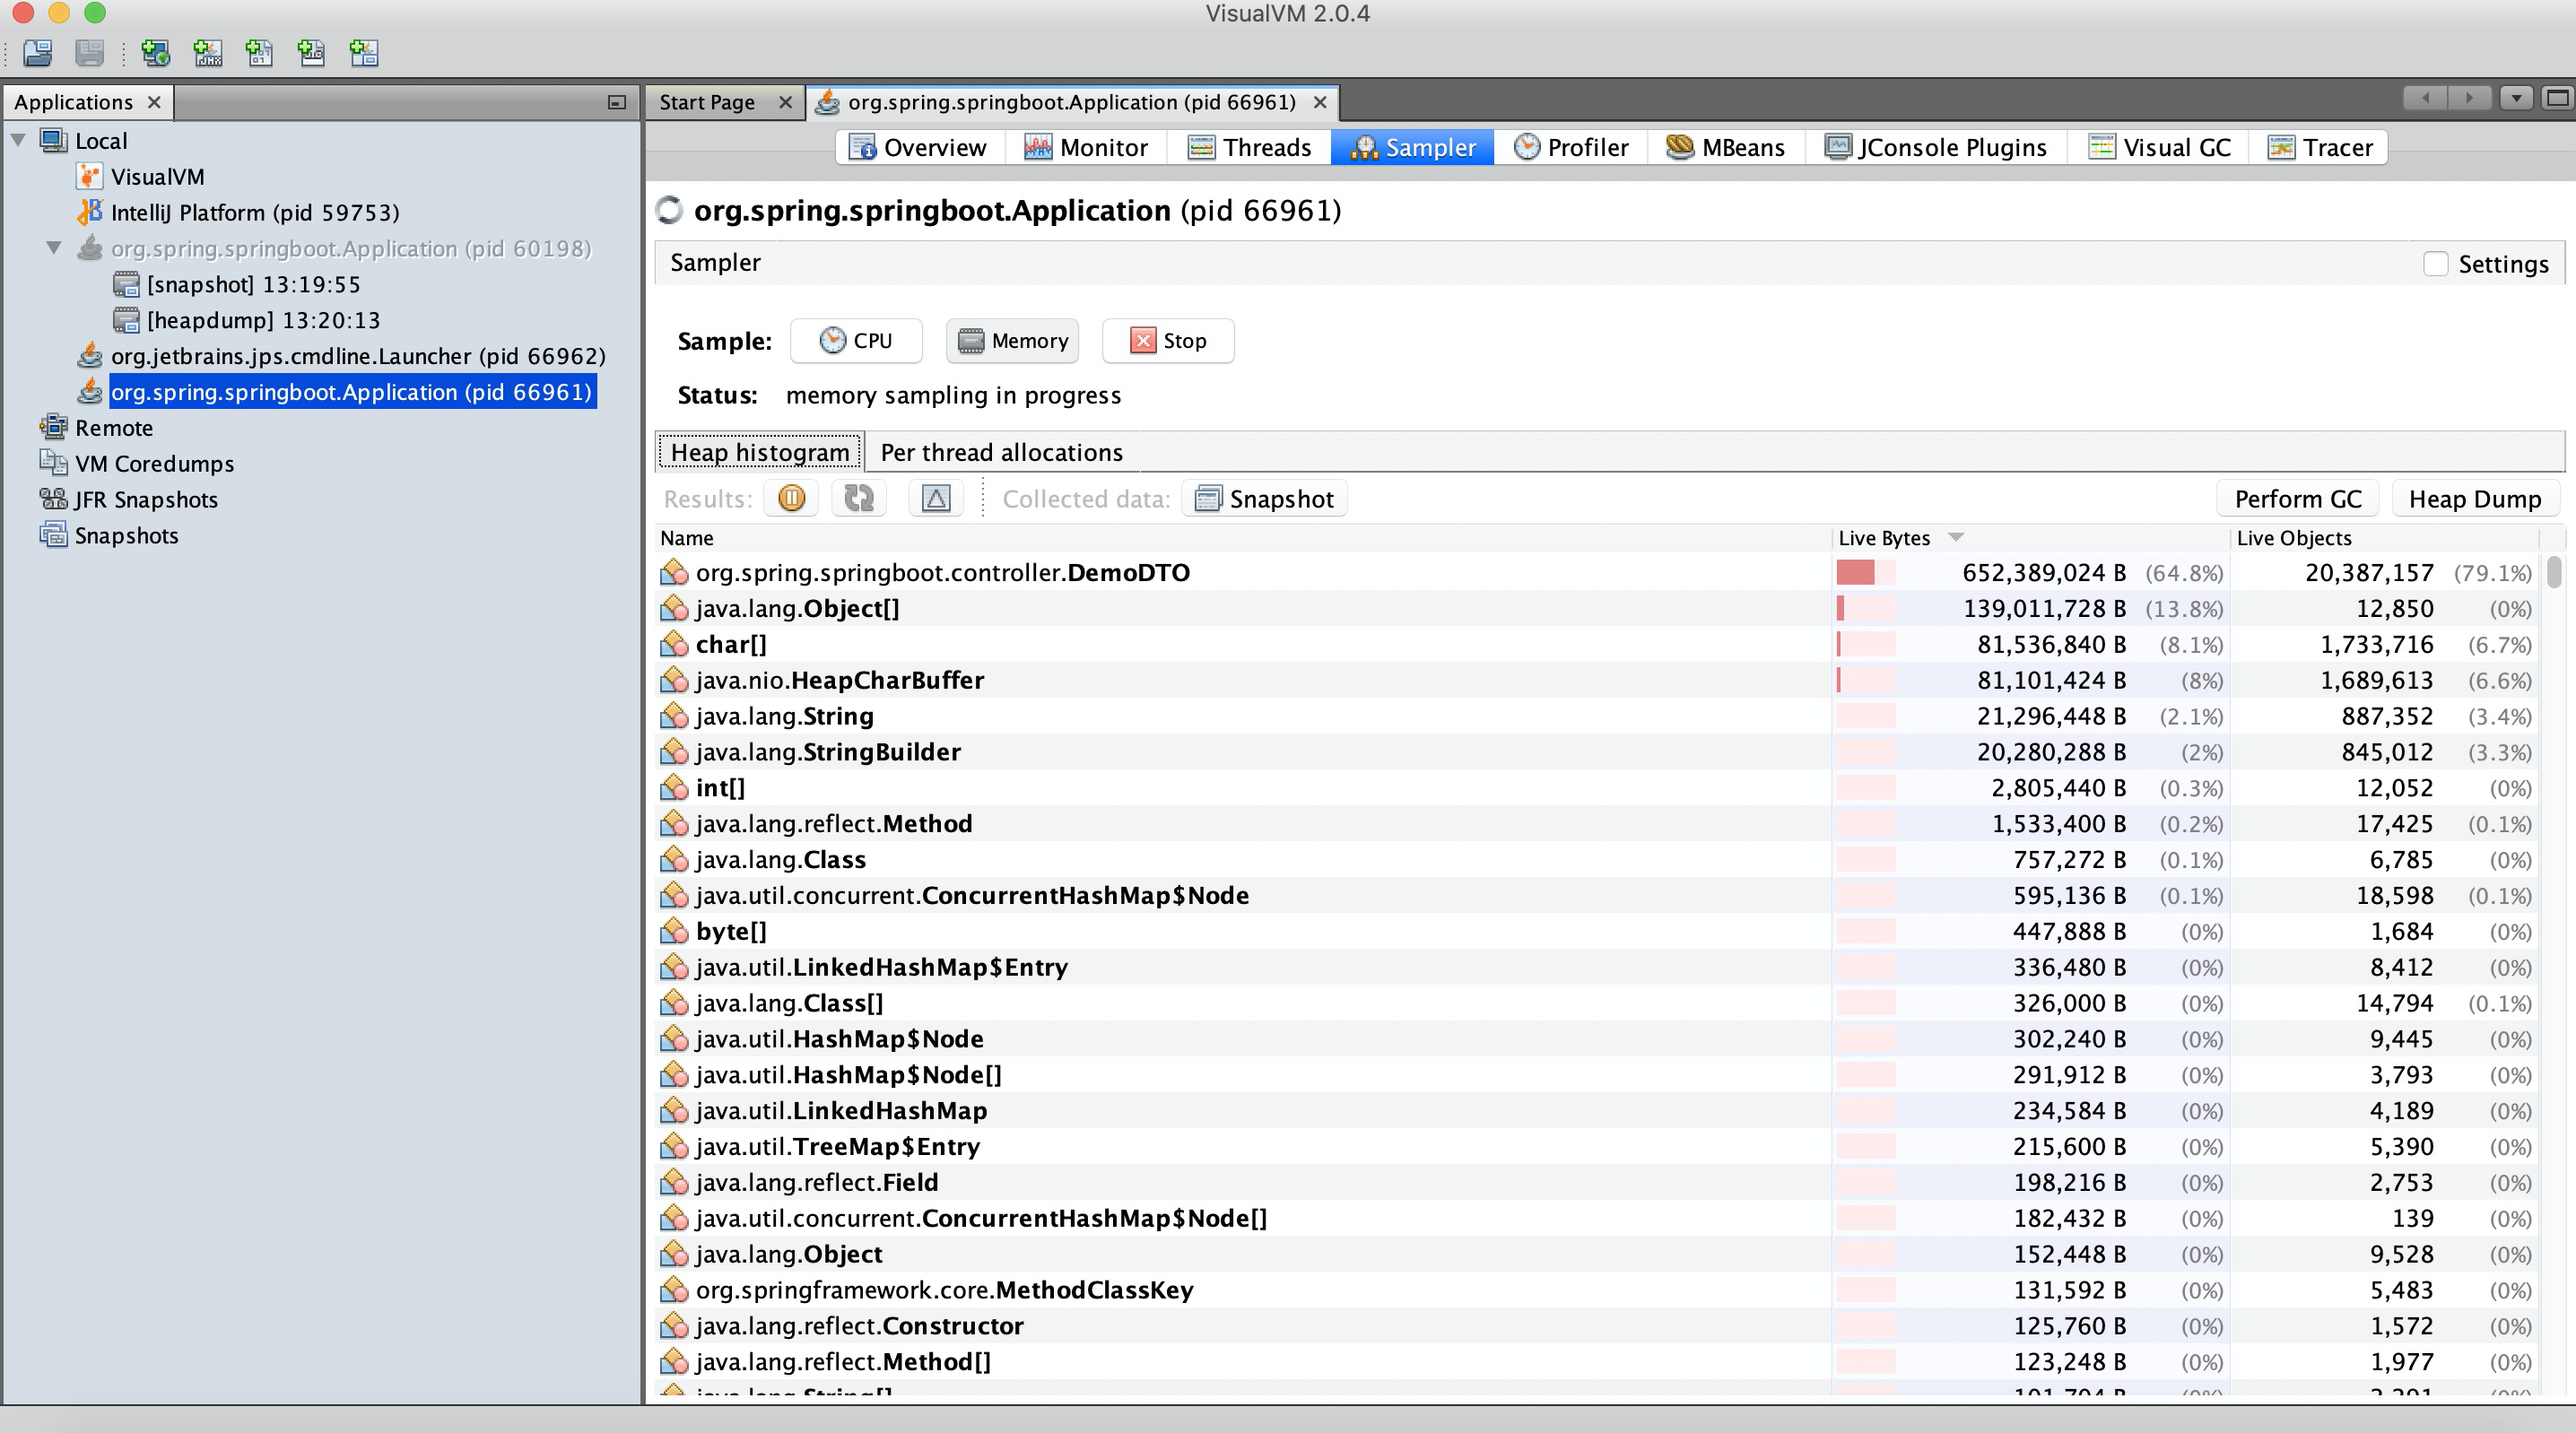Screen dimensions: 2576x1433
Task: Switch to the JConsole Plugins tab
Action: point(1936,147)
